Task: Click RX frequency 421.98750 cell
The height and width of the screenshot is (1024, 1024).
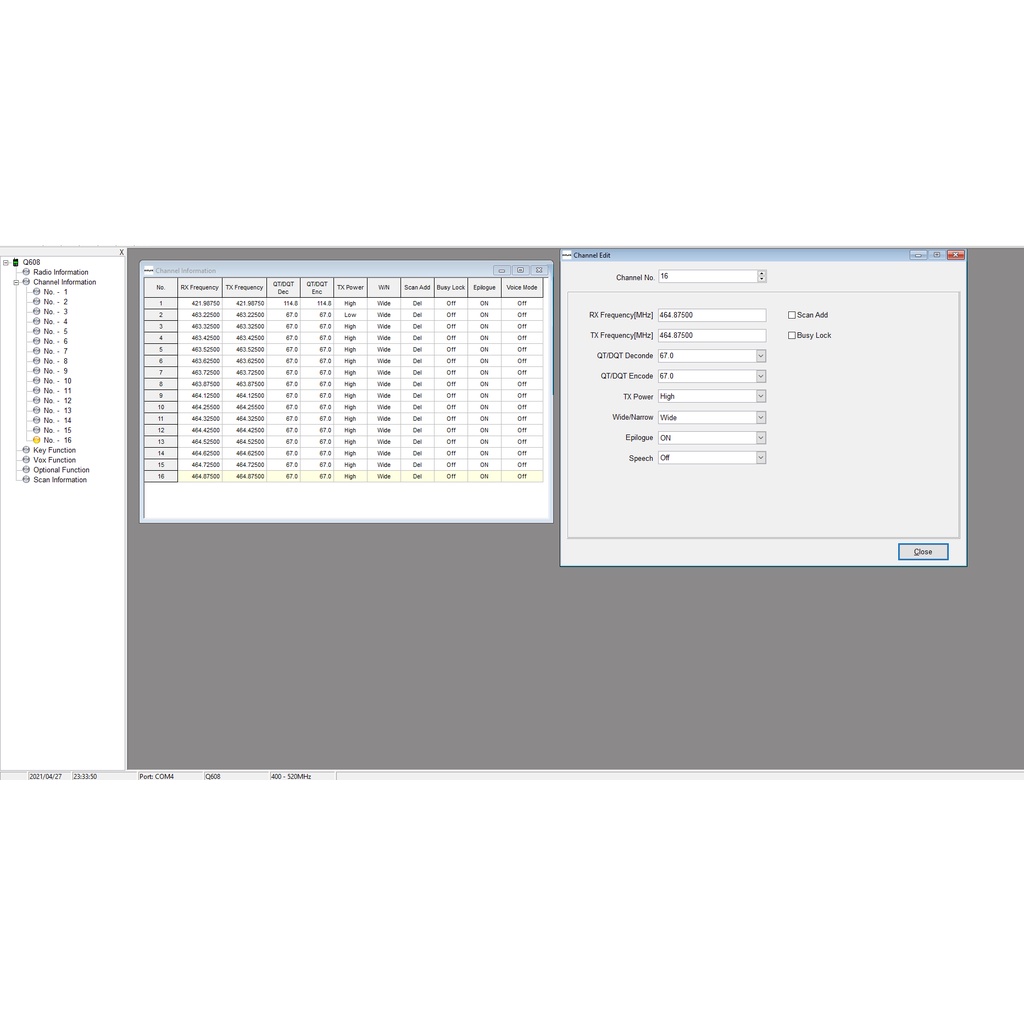Action: coord(200,303)
